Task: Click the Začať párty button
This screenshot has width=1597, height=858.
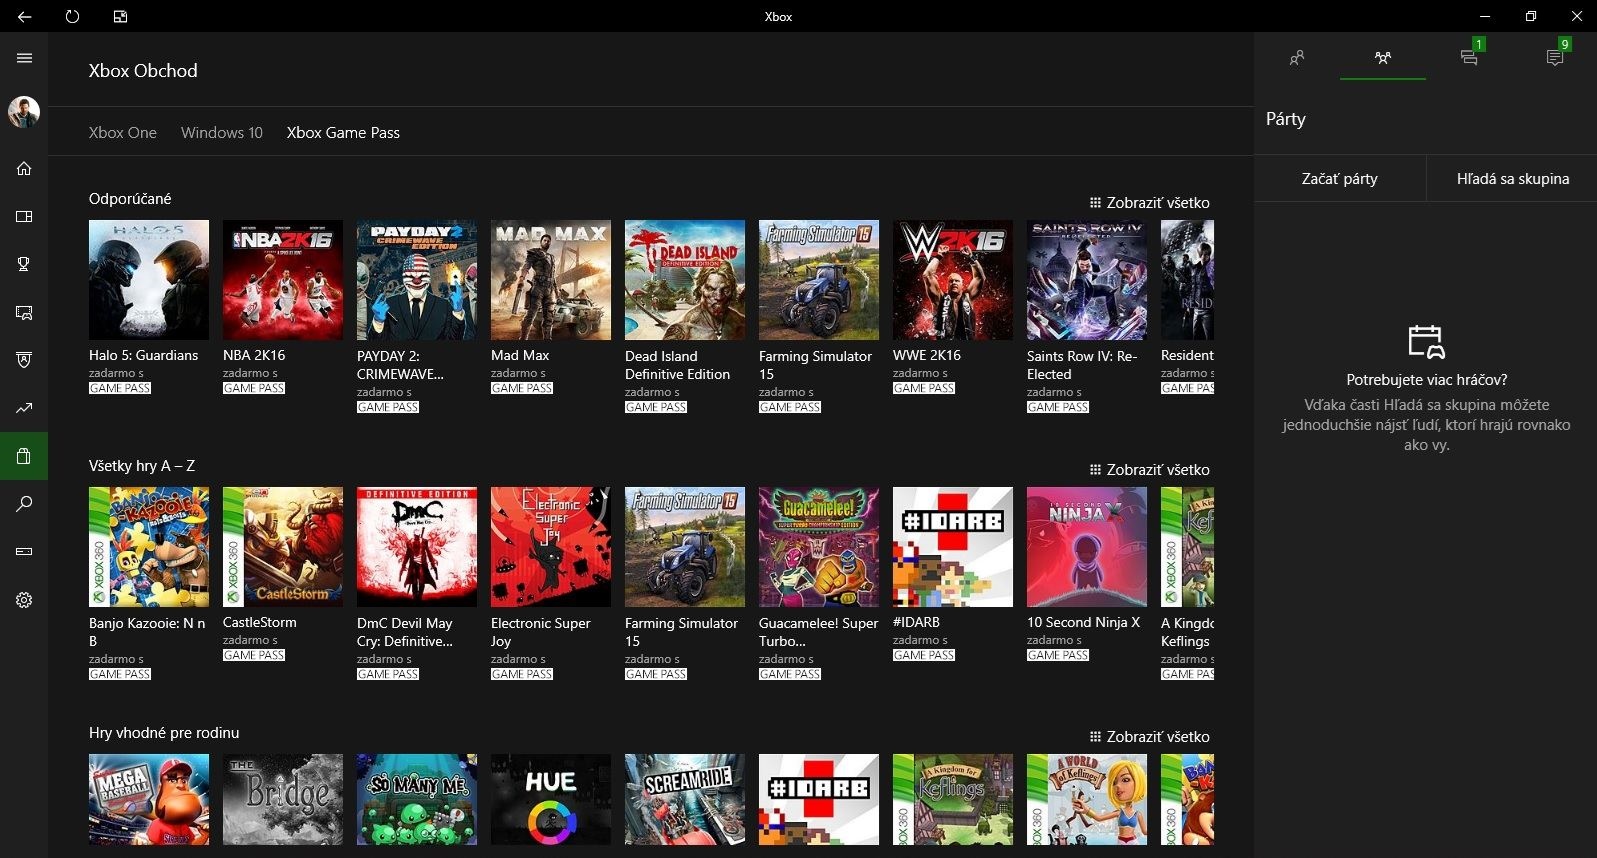Action: click(x=1340, y=179)
